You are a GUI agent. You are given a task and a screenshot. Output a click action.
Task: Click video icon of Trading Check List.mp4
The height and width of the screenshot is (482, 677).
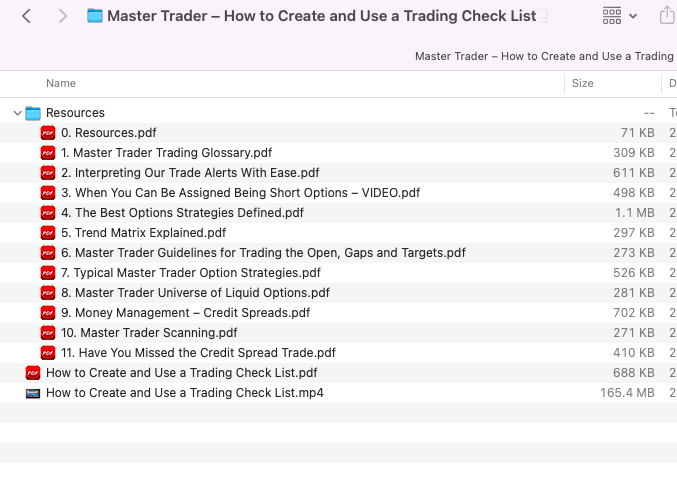click(x=33, y=393)
